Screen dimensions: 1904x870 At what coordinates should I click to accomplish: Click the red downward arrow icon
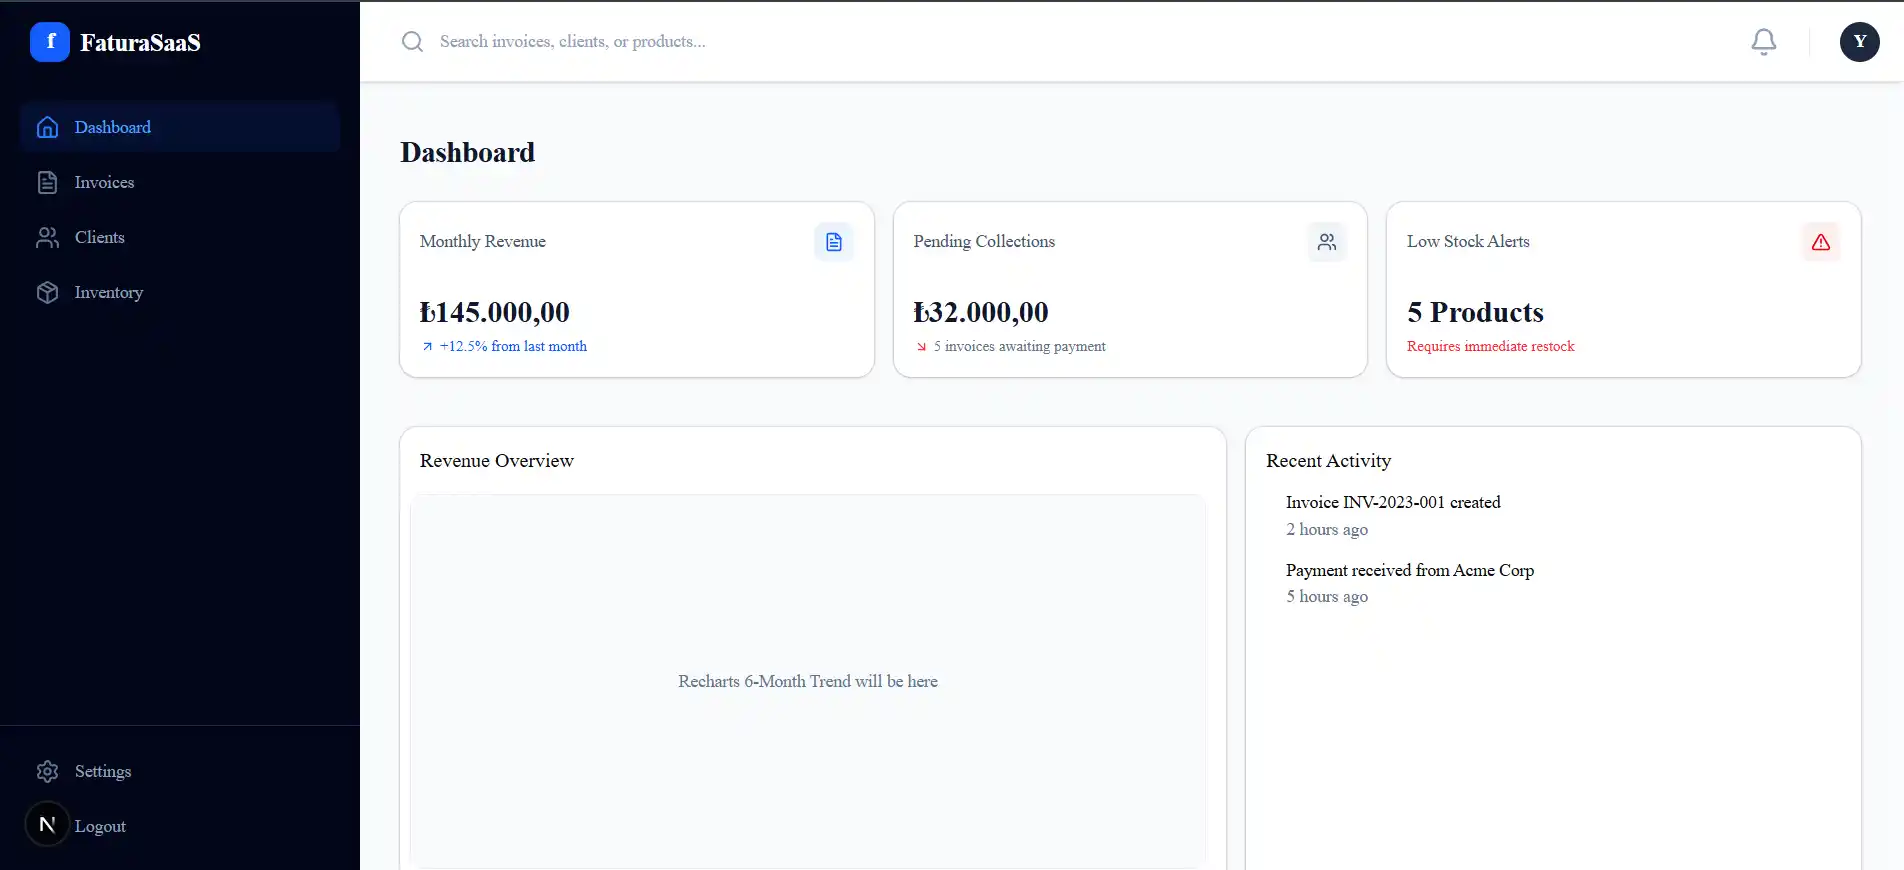[x=921, y=347]
